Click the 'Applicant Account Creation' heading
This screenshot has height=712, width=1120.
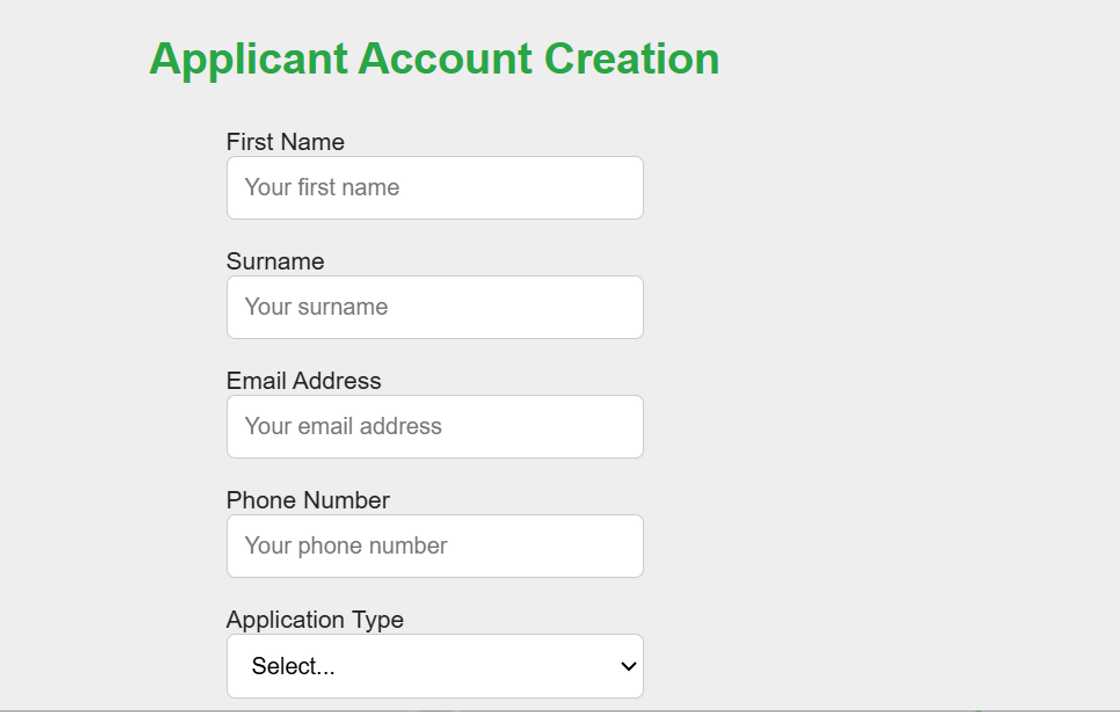[x=433, y=58]
